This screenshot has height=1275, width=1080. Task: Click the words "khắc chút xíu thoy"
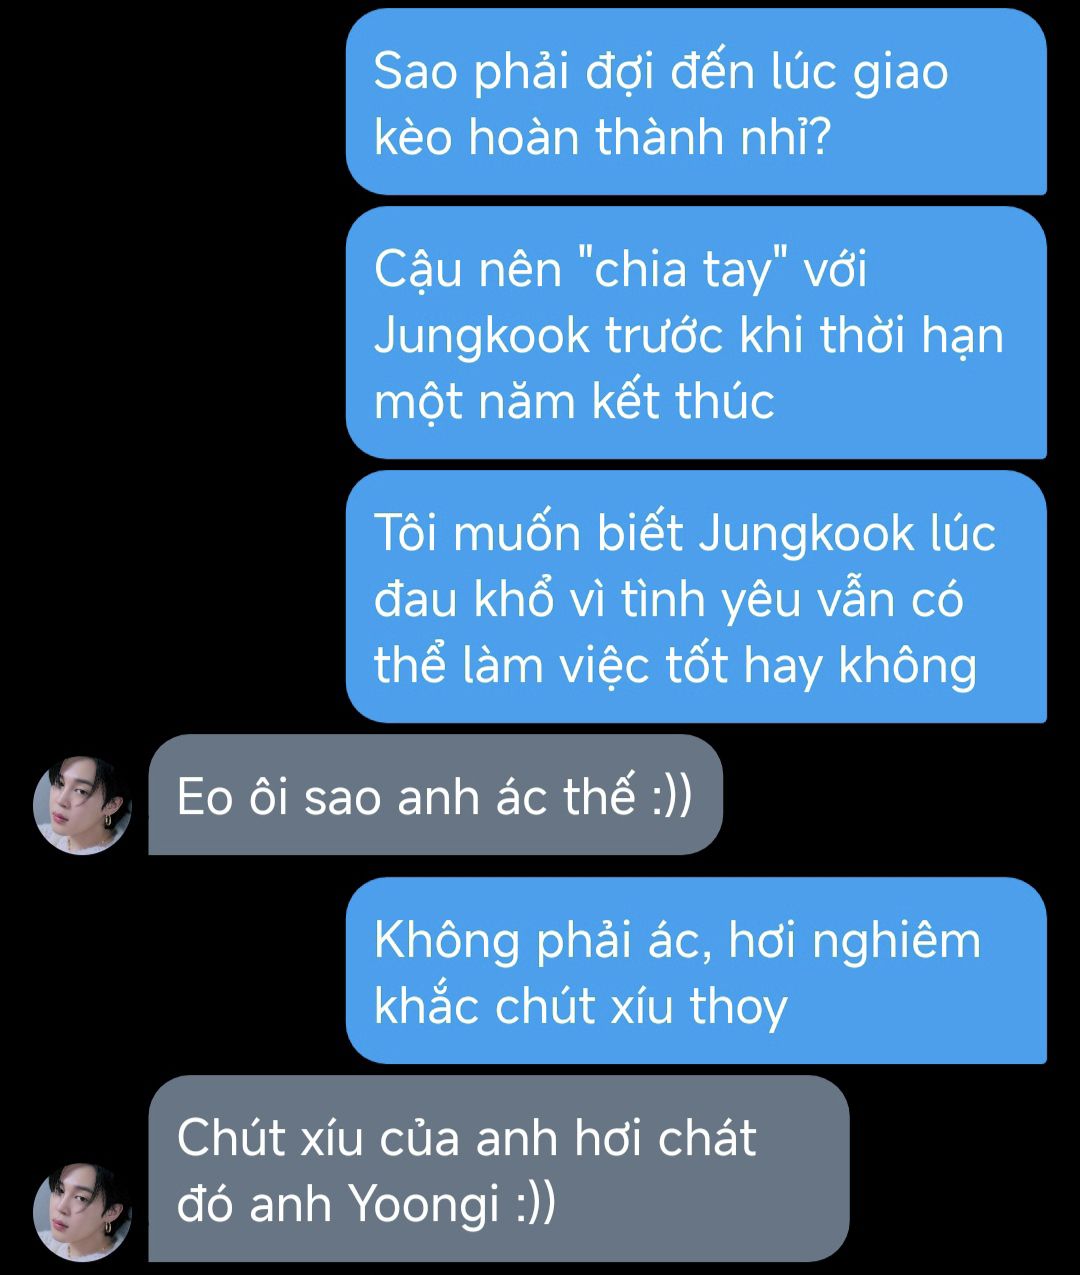[580, 1006]
